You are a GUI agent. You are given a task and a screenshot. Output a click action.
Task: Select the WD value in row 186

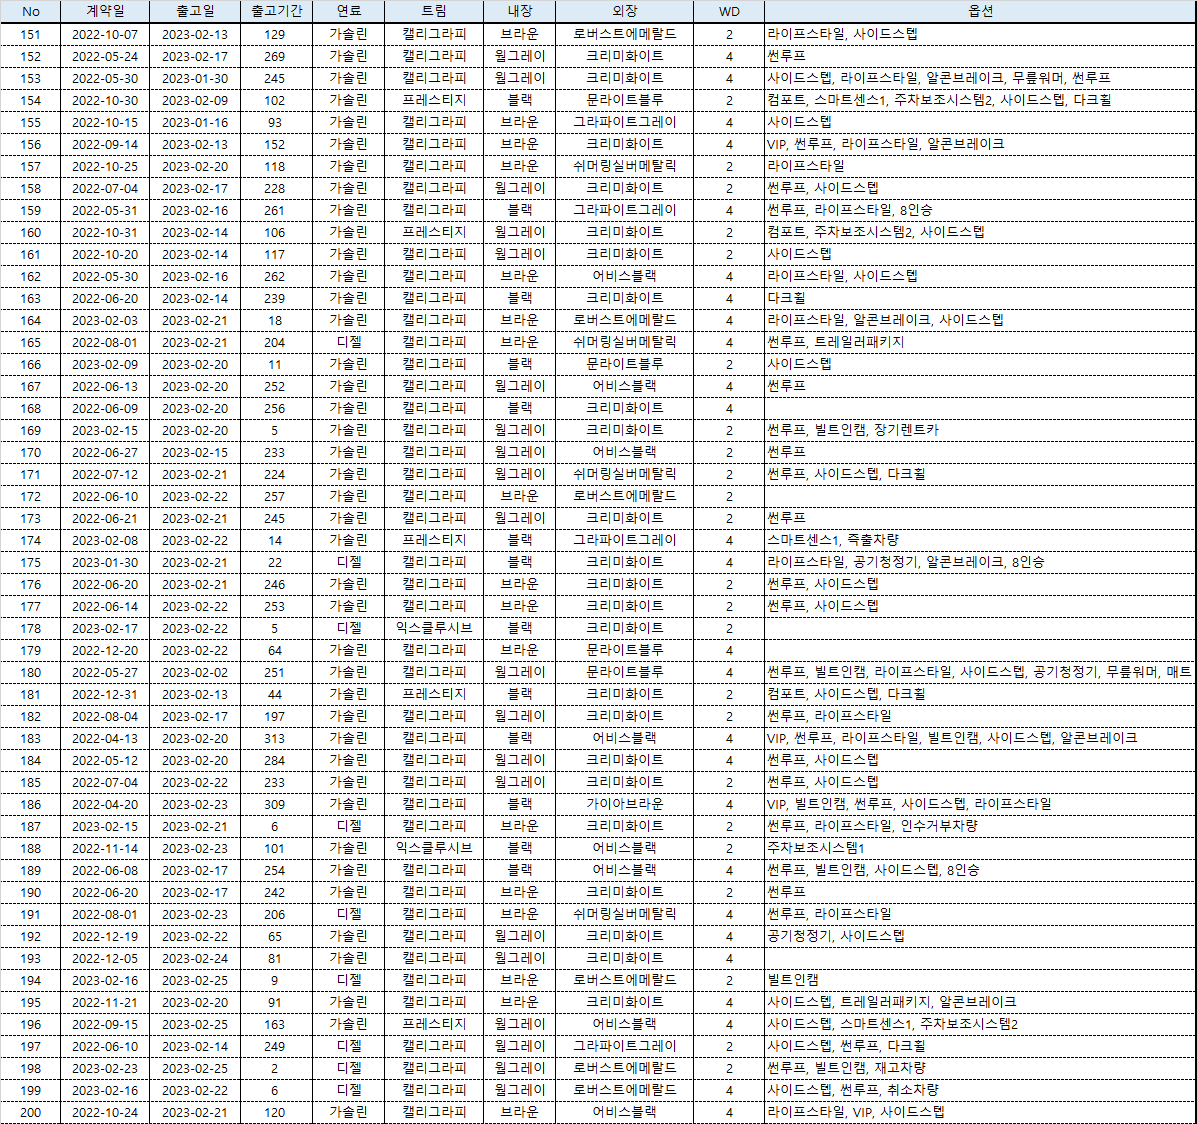click(729, 805)
